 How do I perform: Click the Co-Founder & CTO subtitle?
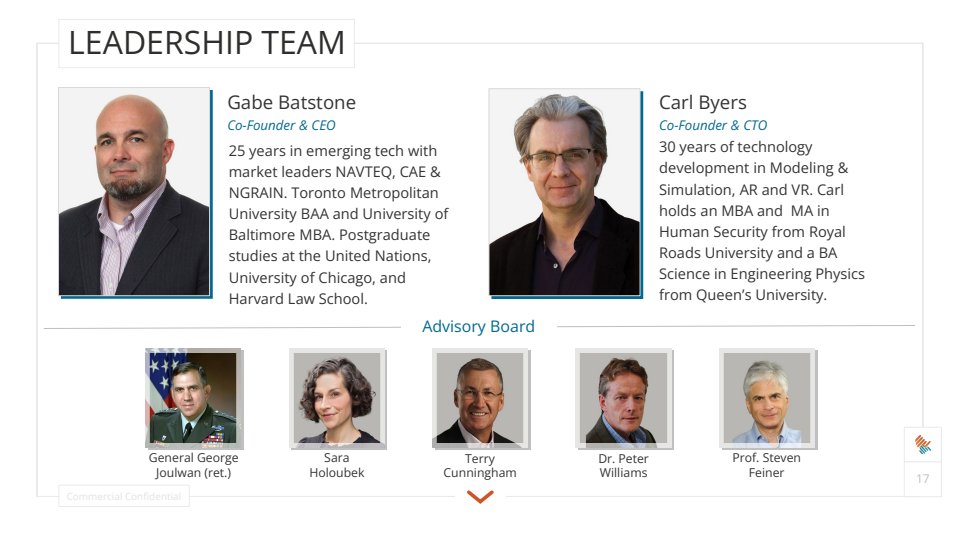713,126
